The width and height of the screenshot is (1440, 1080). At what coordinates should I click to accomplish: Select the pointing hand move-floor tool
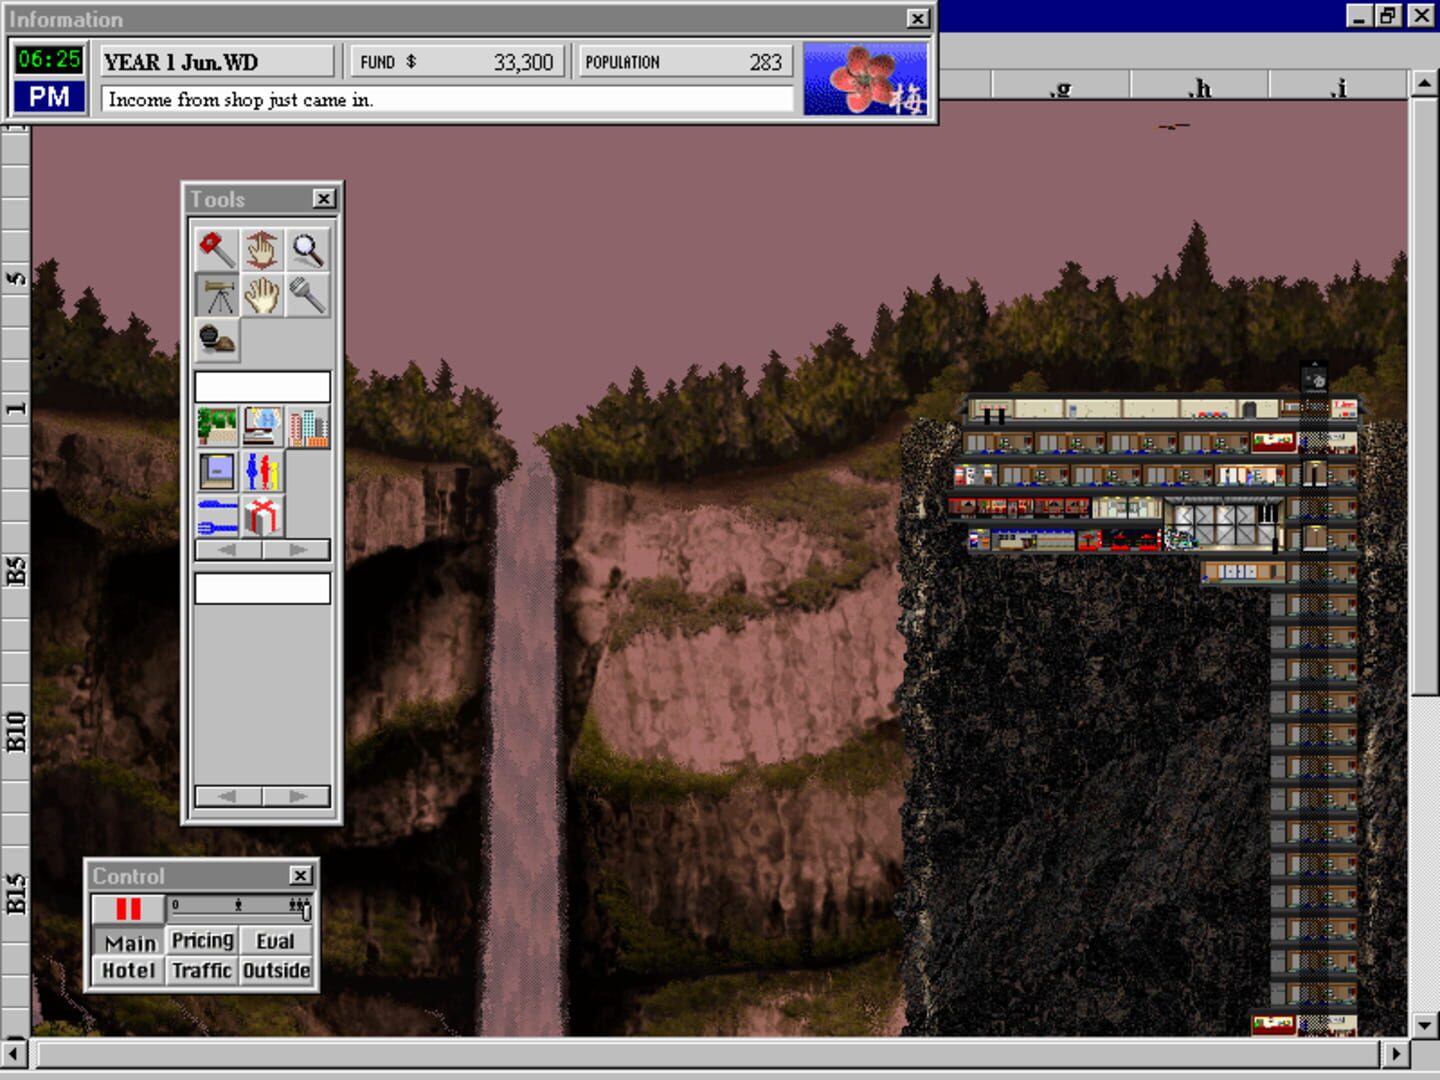pyautogui.click(x=262, y=249)
